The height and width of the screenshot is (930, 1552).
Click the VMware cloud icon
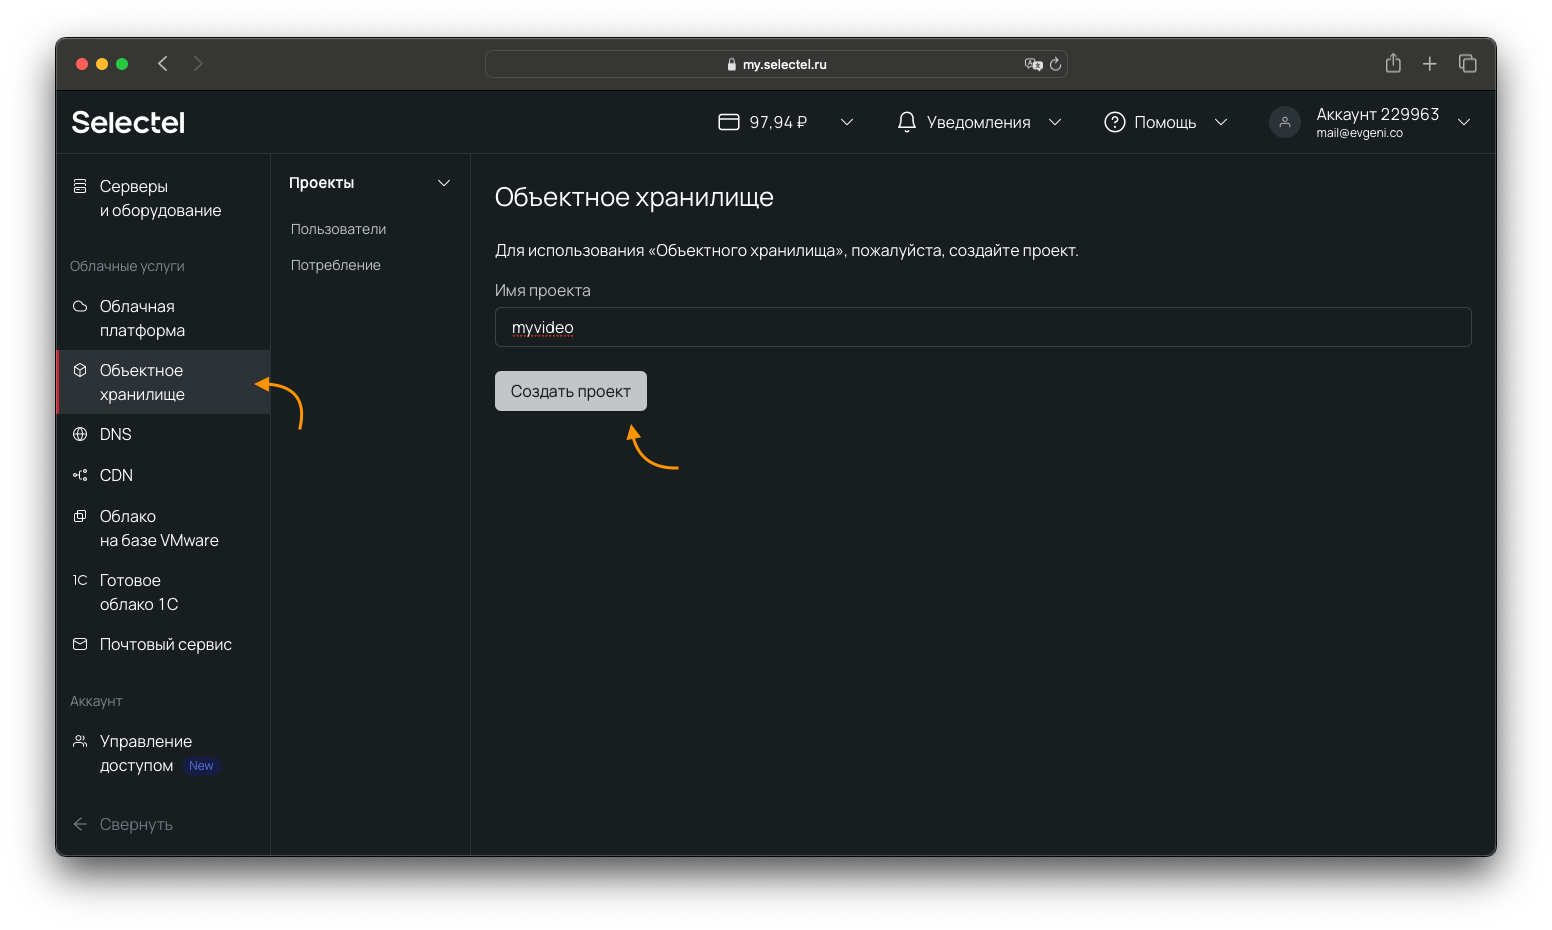click(x=80, y=516)
